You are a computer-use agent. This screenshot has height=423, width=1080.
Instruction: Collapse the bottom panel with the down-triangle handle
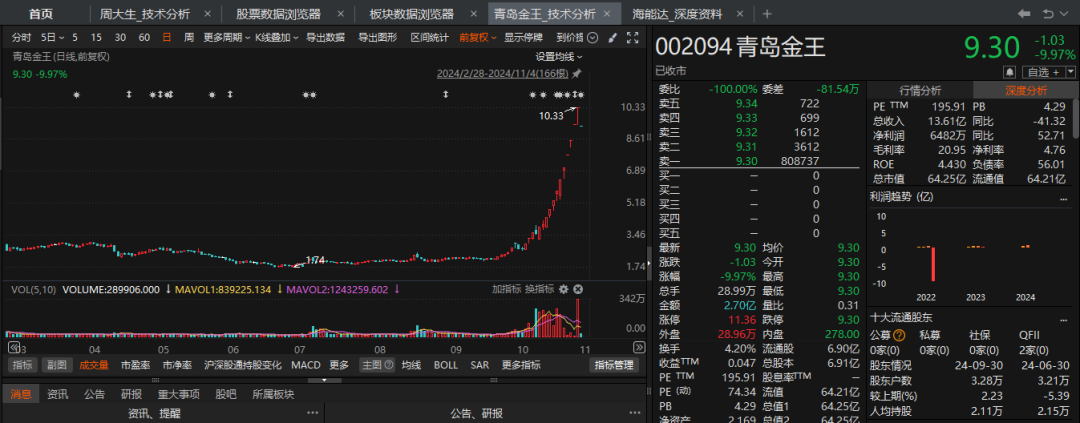pos(325,380)
